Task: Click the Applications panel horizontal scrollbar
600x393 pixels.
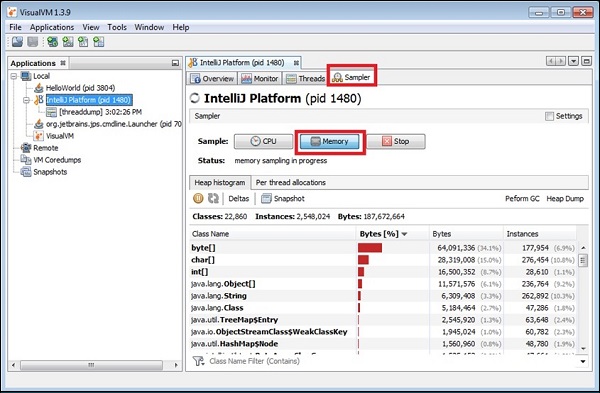Action: coord(91,365)
